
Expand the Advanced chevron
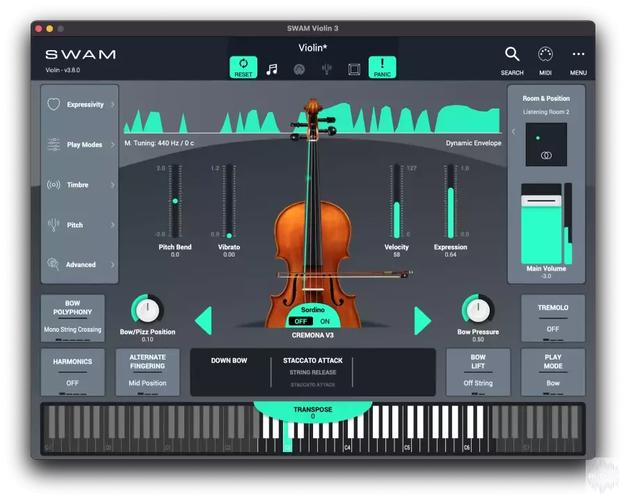113,264
